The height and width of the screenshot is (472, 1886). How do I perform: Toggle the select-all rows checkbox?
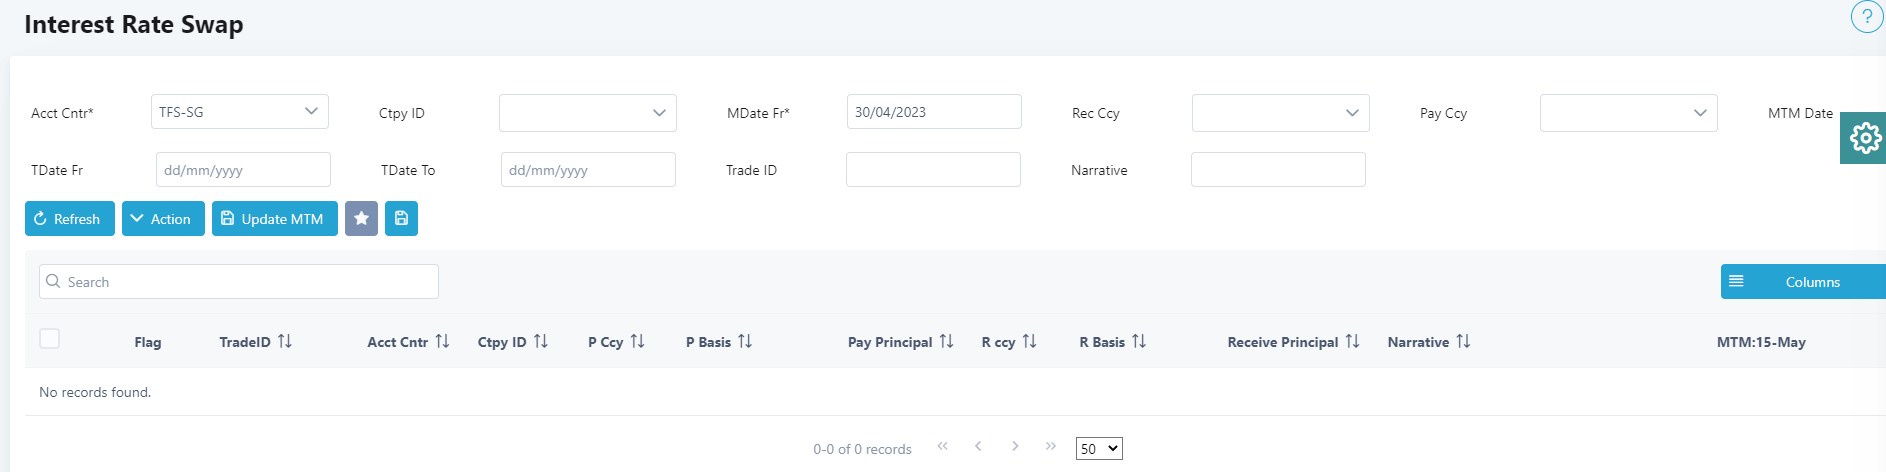pos(50,339)
